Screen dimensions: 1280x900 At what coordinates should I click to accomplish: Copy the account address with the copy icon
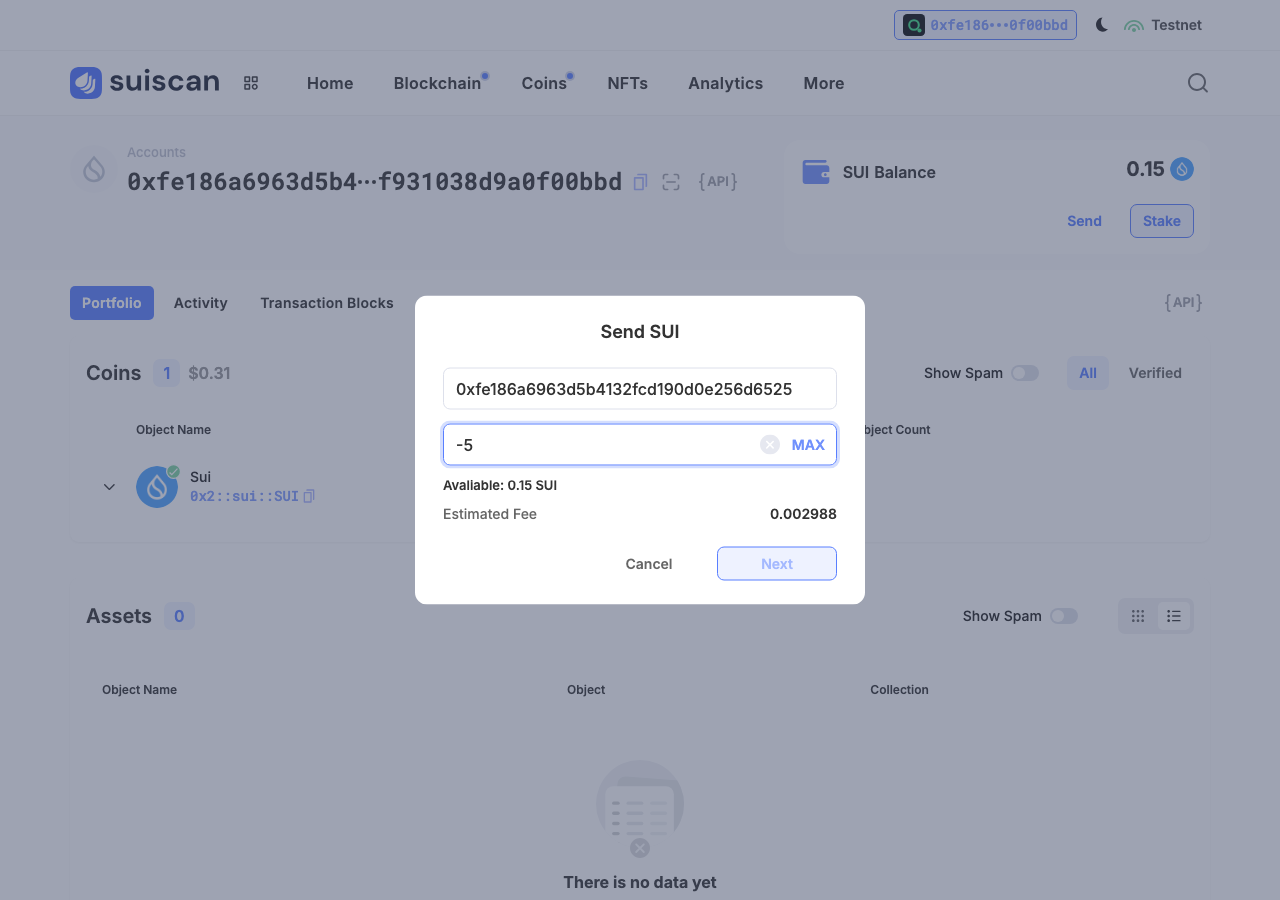pyautogui.click(x=641, y=182)
